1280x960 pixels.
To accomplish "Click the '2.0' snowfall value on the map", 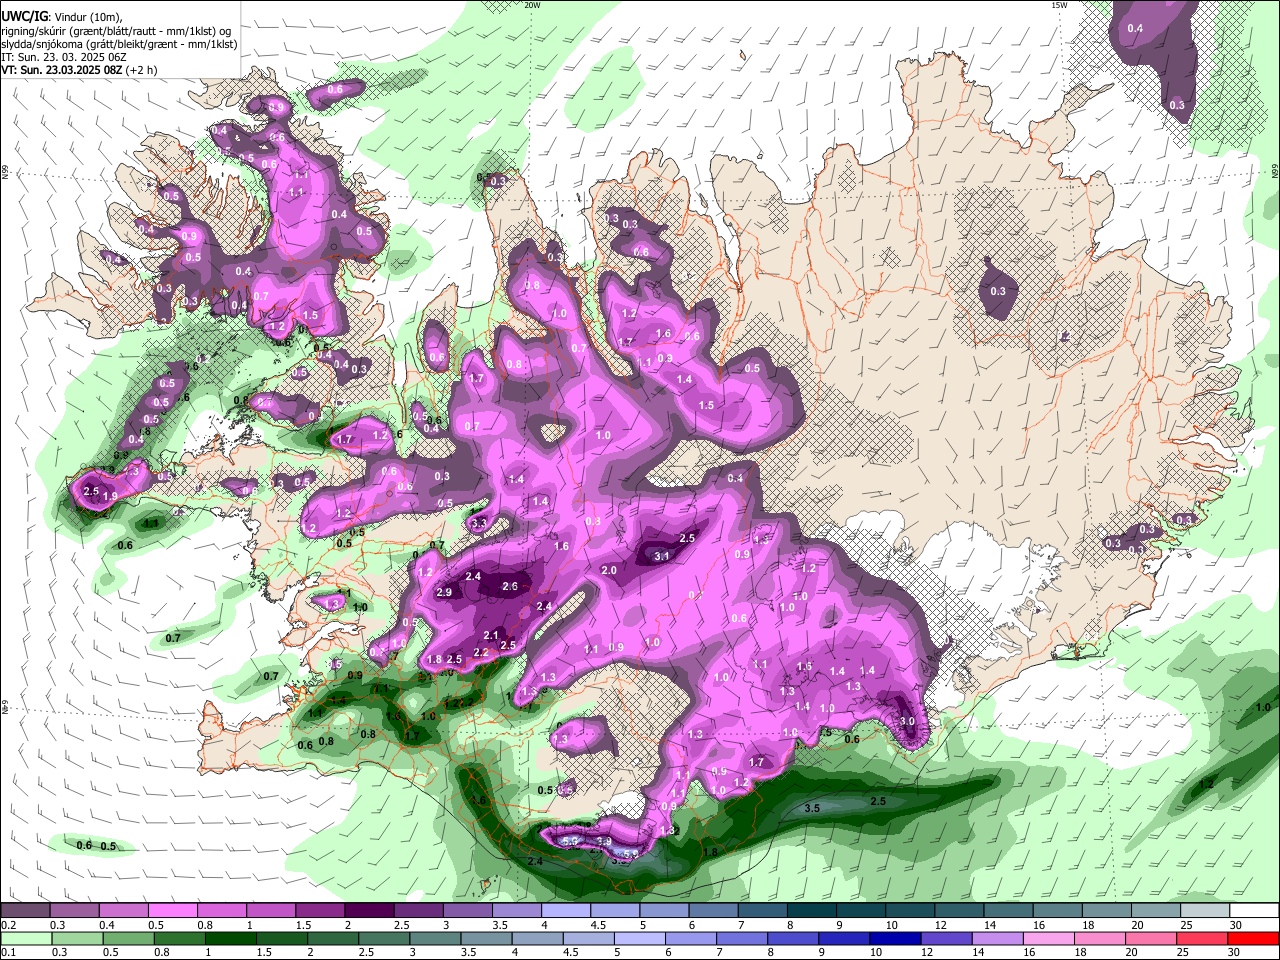I will point(609,570).
